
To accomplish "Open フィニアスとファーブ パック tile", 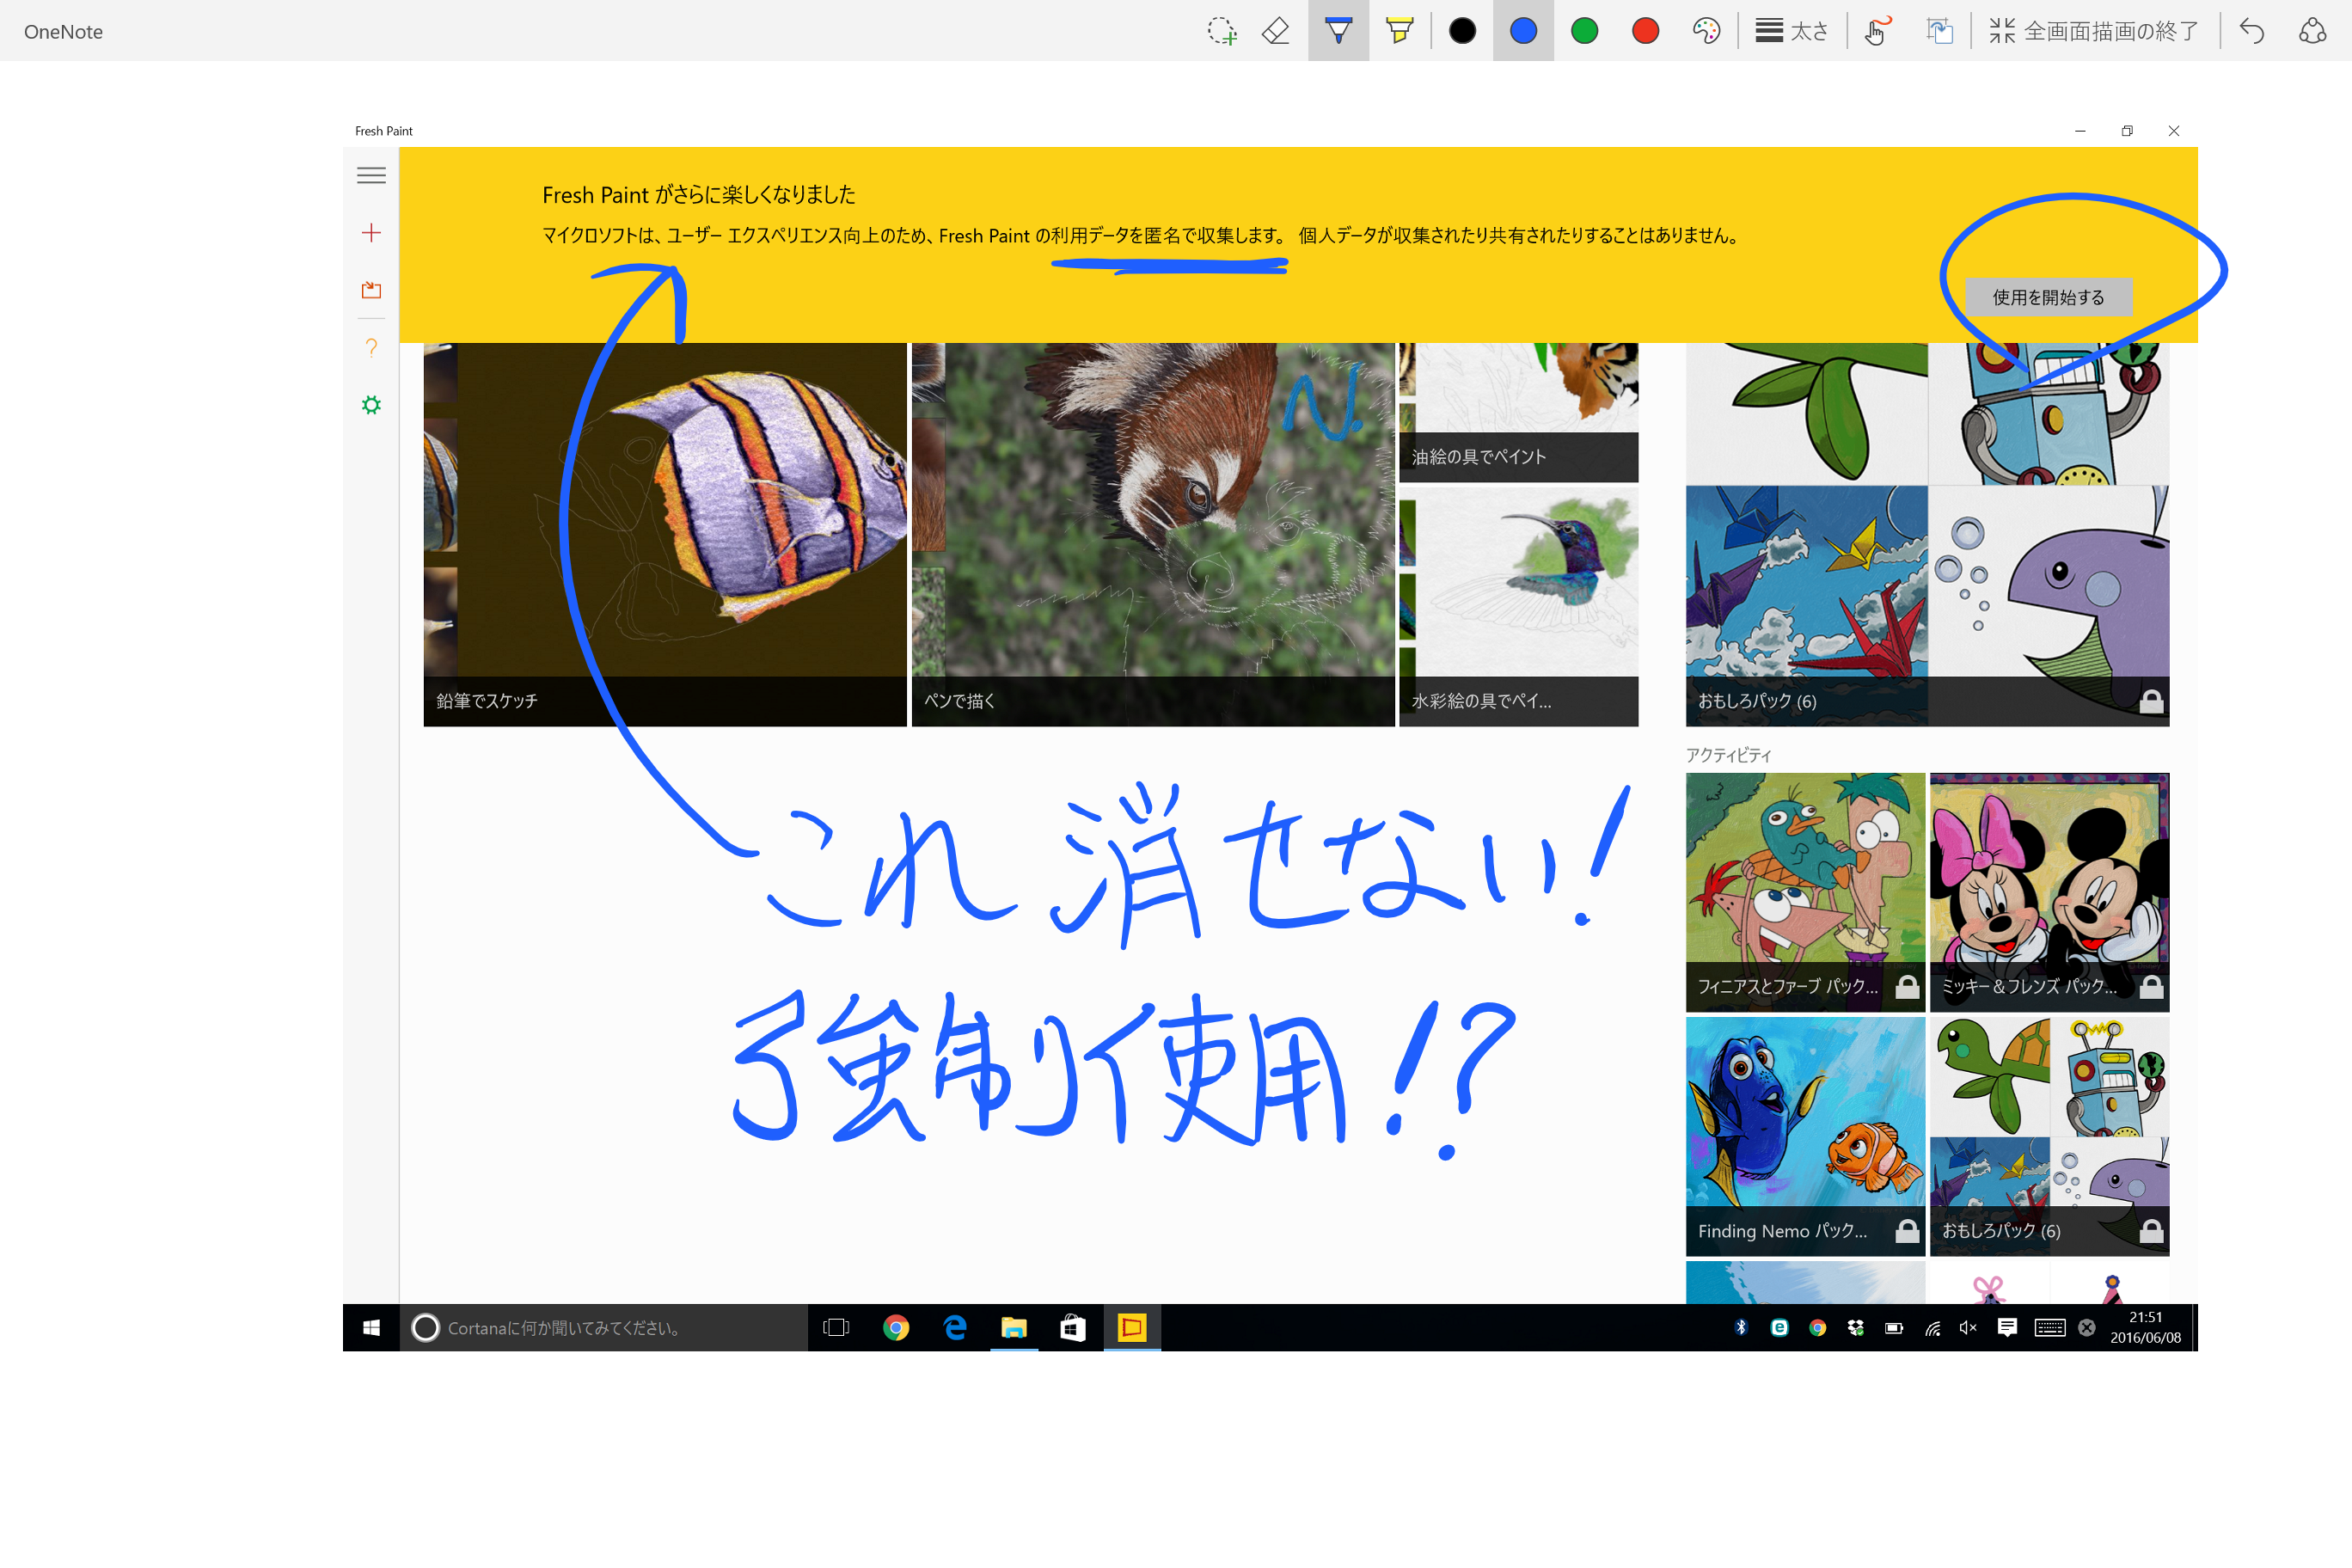I will (x=1805, y=892).
